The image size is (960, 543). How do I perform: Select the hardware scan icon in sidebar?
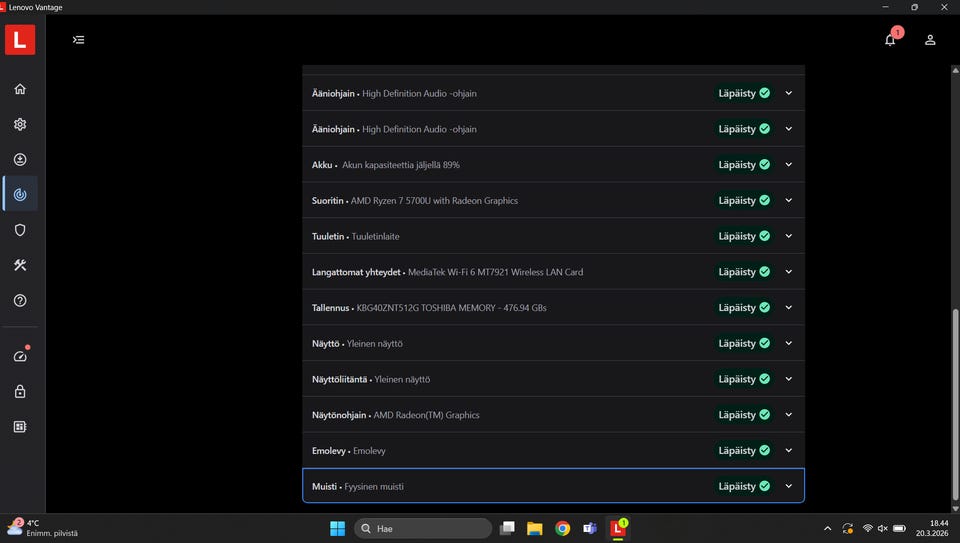[x=20, y=195]
